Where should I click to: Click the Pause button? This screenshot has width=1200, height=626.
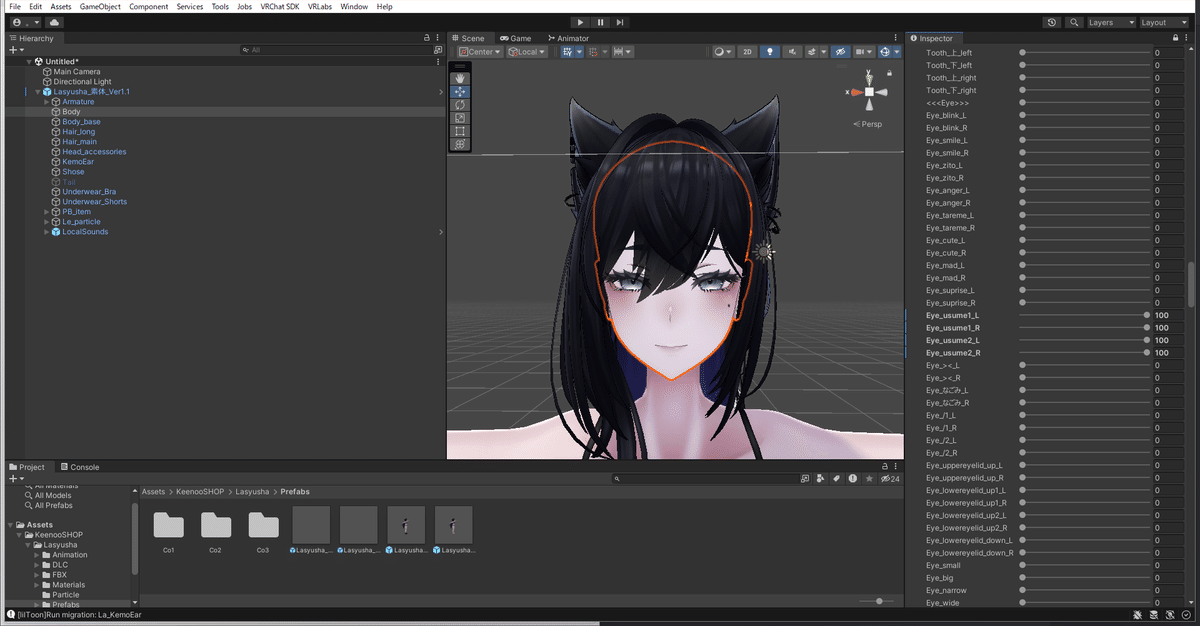600,22
